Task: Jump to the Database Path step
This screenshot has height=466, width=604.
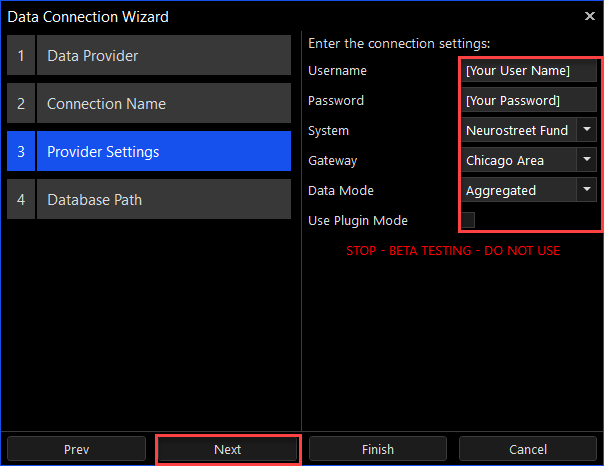Action: (x=163, y=200)
